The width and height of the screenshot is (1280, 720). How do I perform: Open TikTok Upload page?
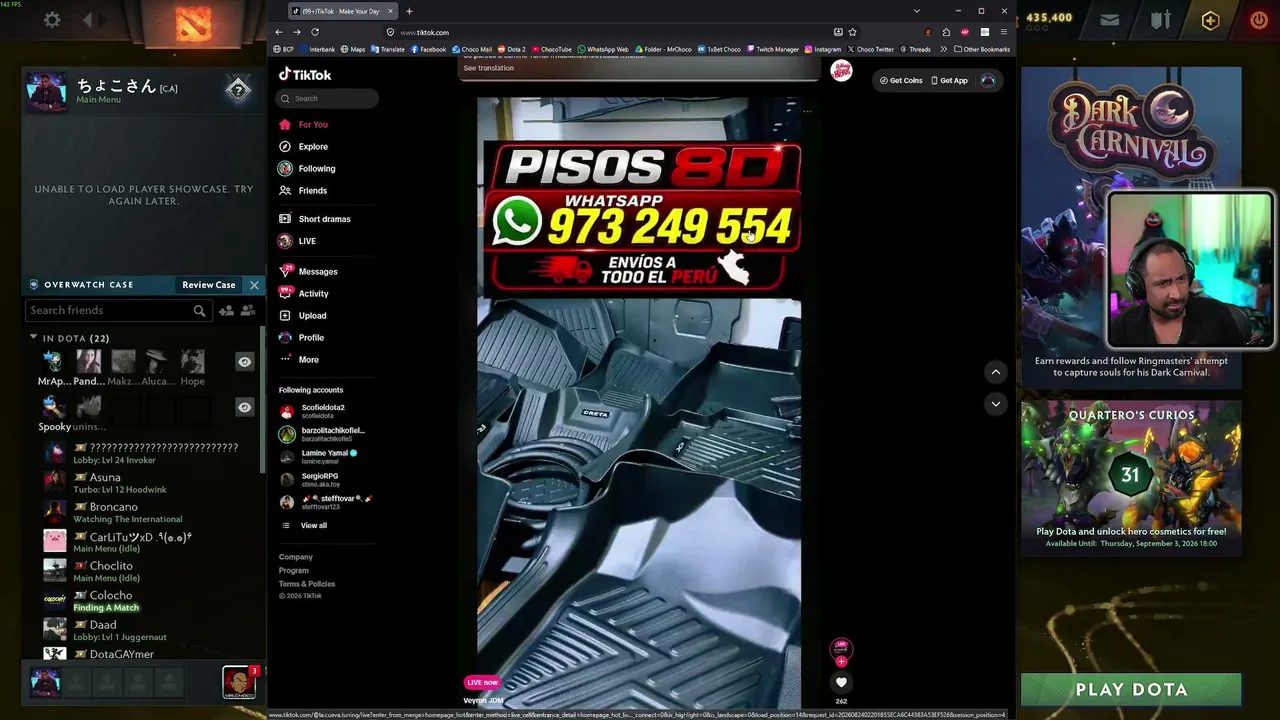303,315
